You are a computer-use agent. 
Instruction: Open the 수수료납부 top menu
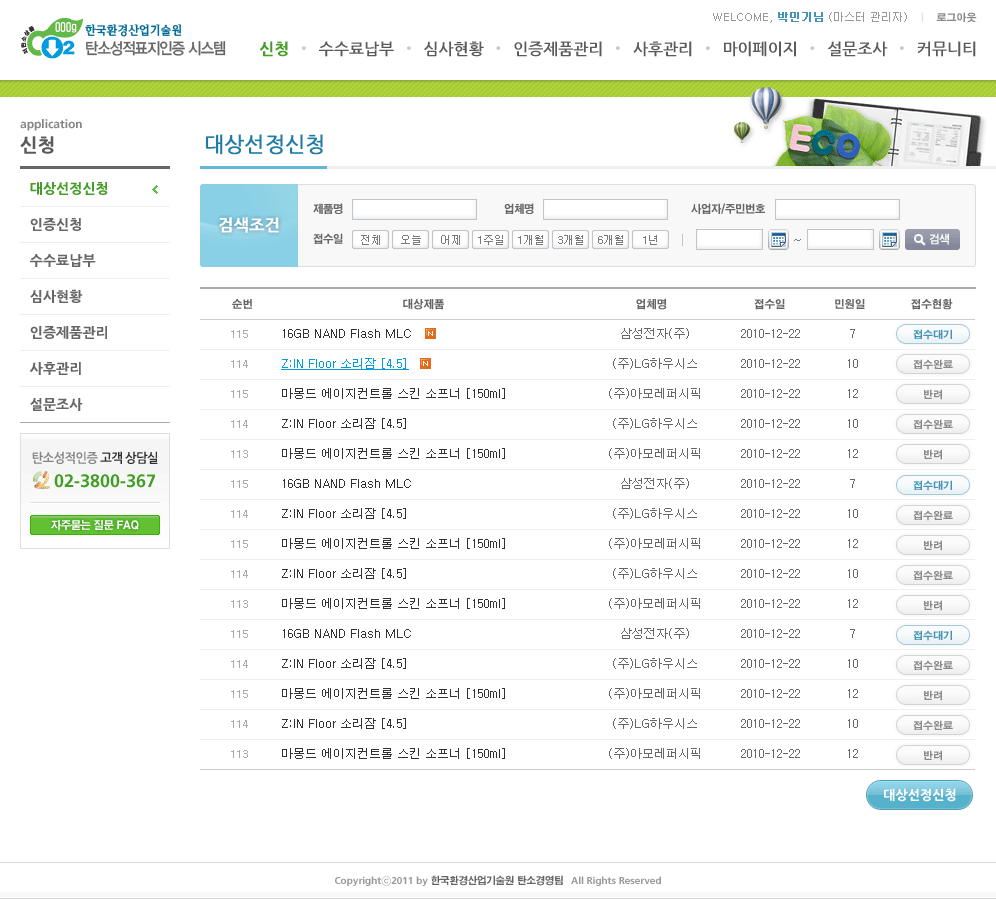(x=356, y=48)
